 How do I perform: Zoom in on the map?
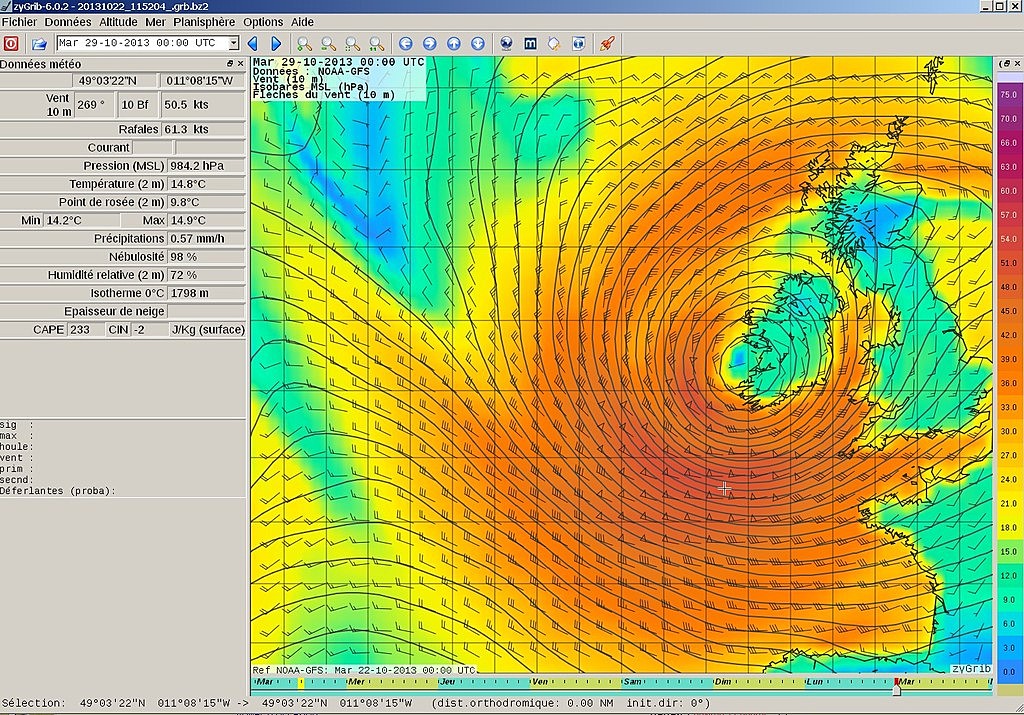tap(304, 44)
